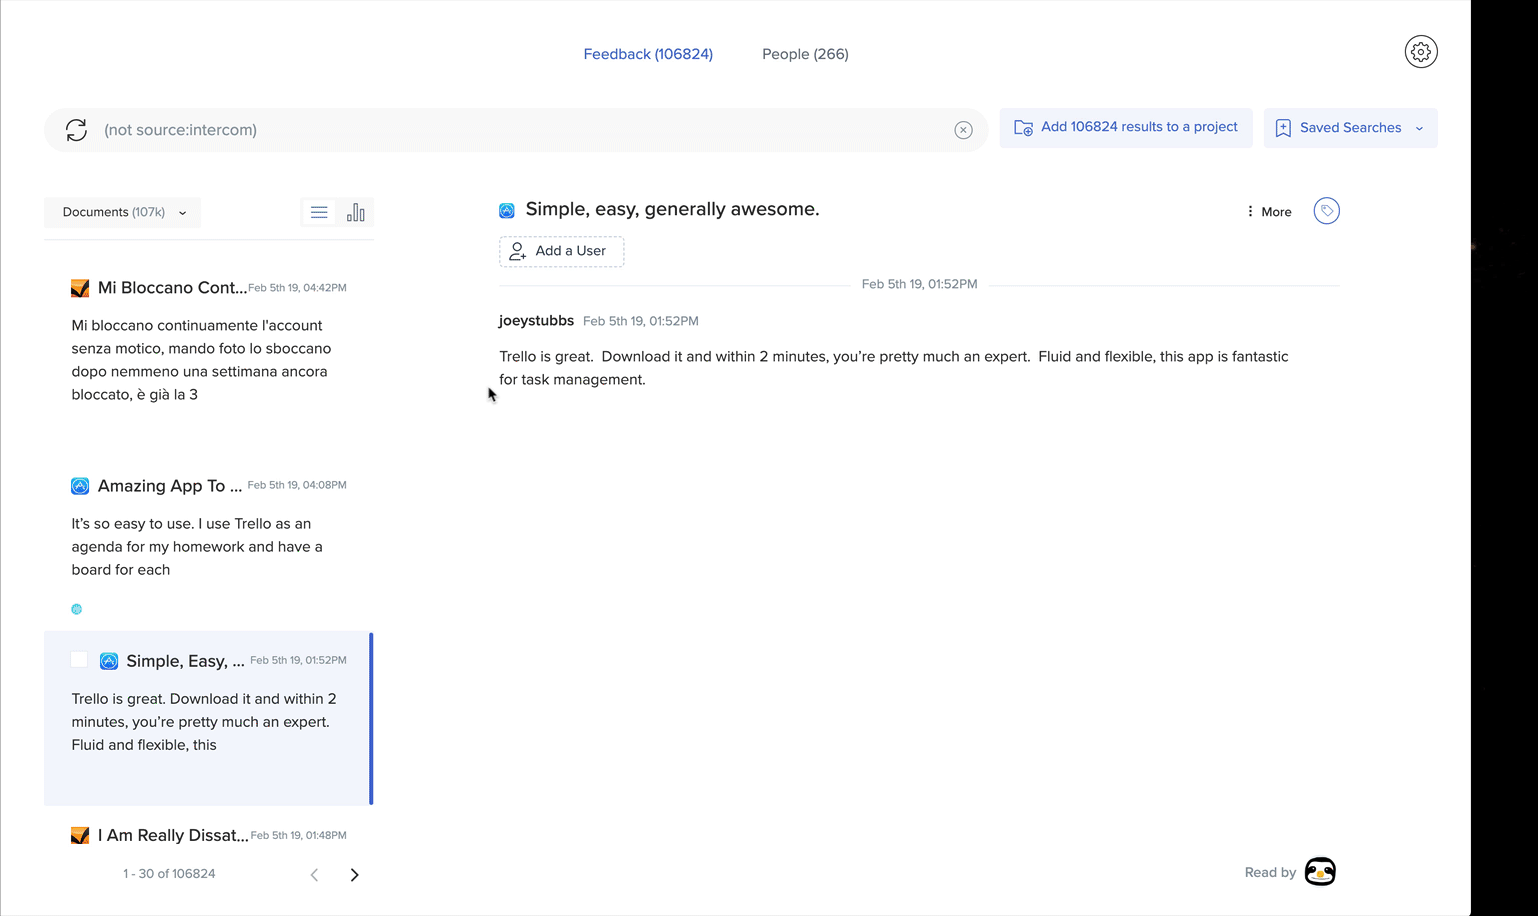
Task: Switch to the People (266) tab
Action: [805, 54]
